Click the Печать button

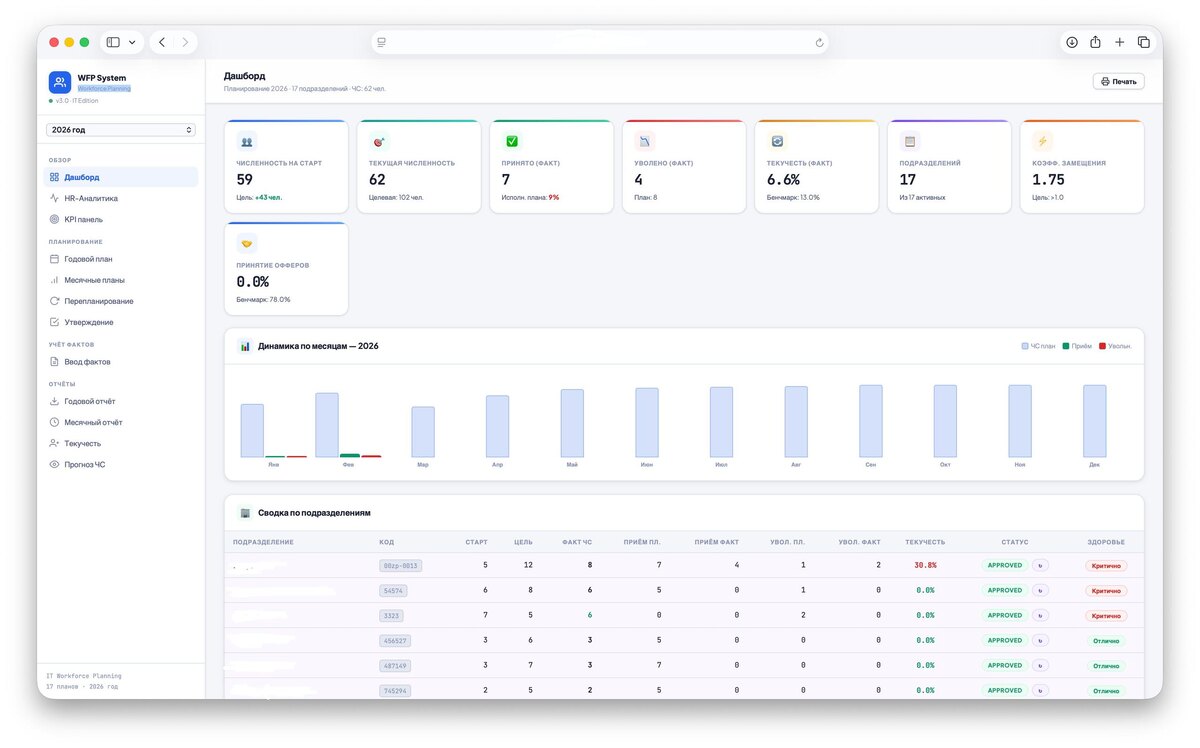tap(1118, 81)
